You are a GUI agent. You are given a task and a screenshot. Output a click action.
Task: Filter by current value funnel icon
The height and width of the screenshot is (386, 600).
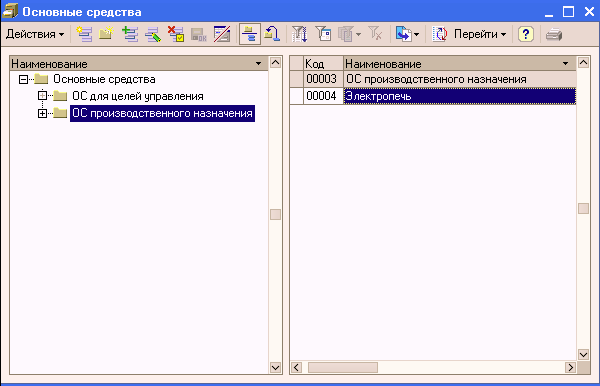pos(324,34)
